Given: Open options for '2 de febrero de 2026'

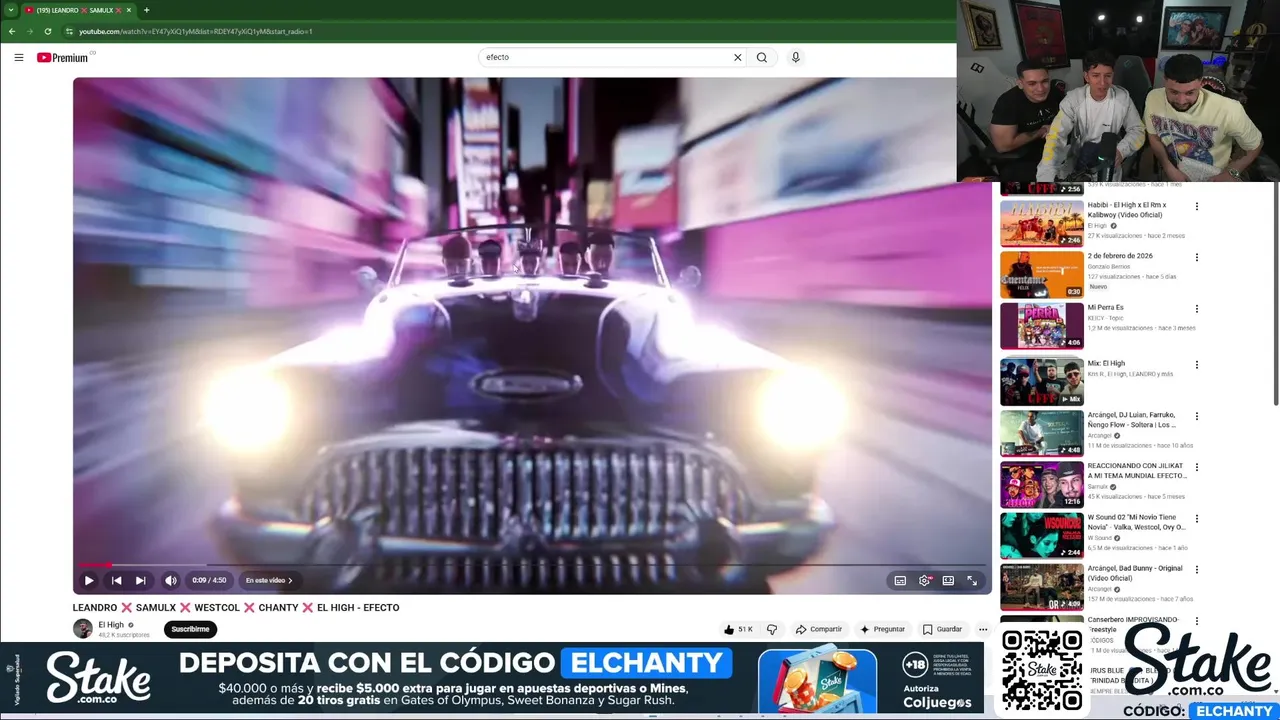Looking at the screenshot, I should click(1196, 258).
